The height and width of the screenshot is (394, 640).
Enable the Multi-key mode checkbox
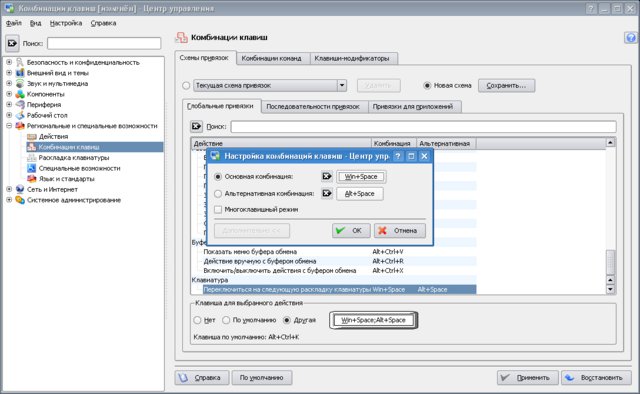218,209
